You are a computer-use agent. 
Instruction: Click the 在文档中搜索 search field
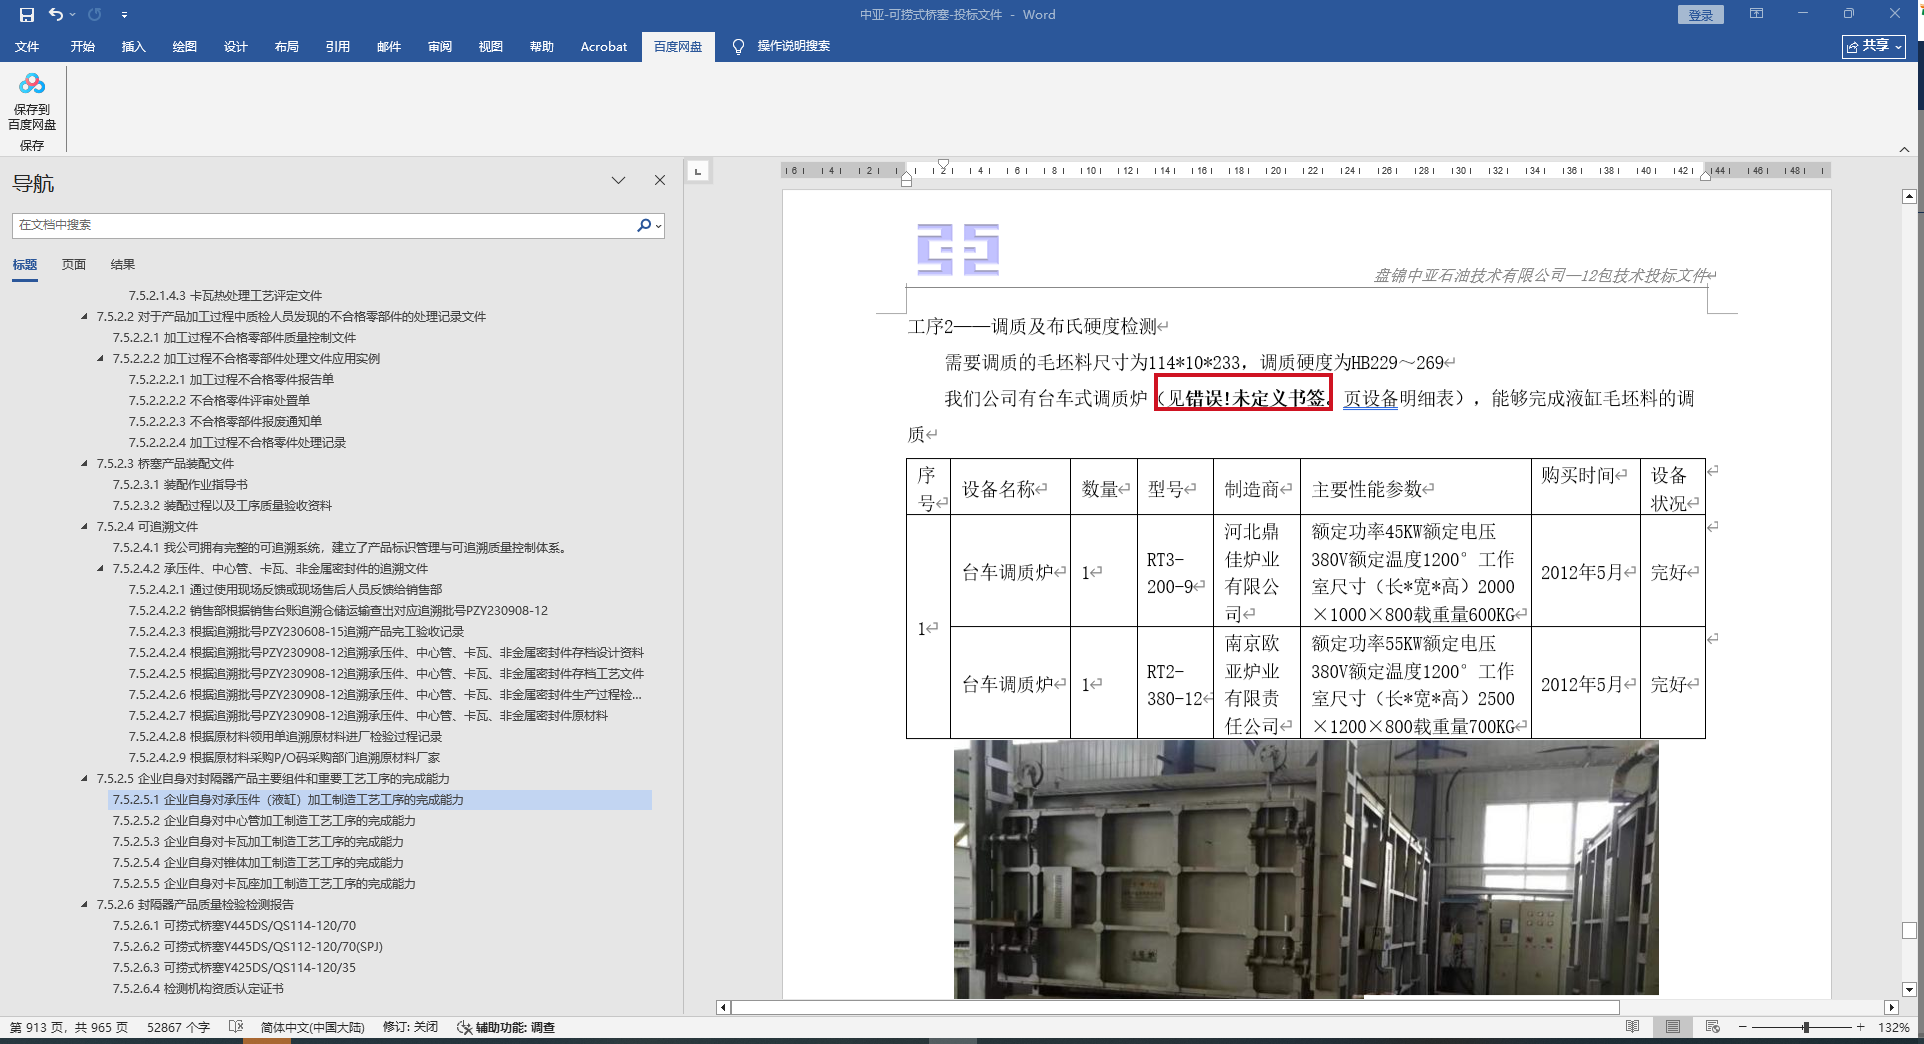pyautogui.click(x=320, y=226)
